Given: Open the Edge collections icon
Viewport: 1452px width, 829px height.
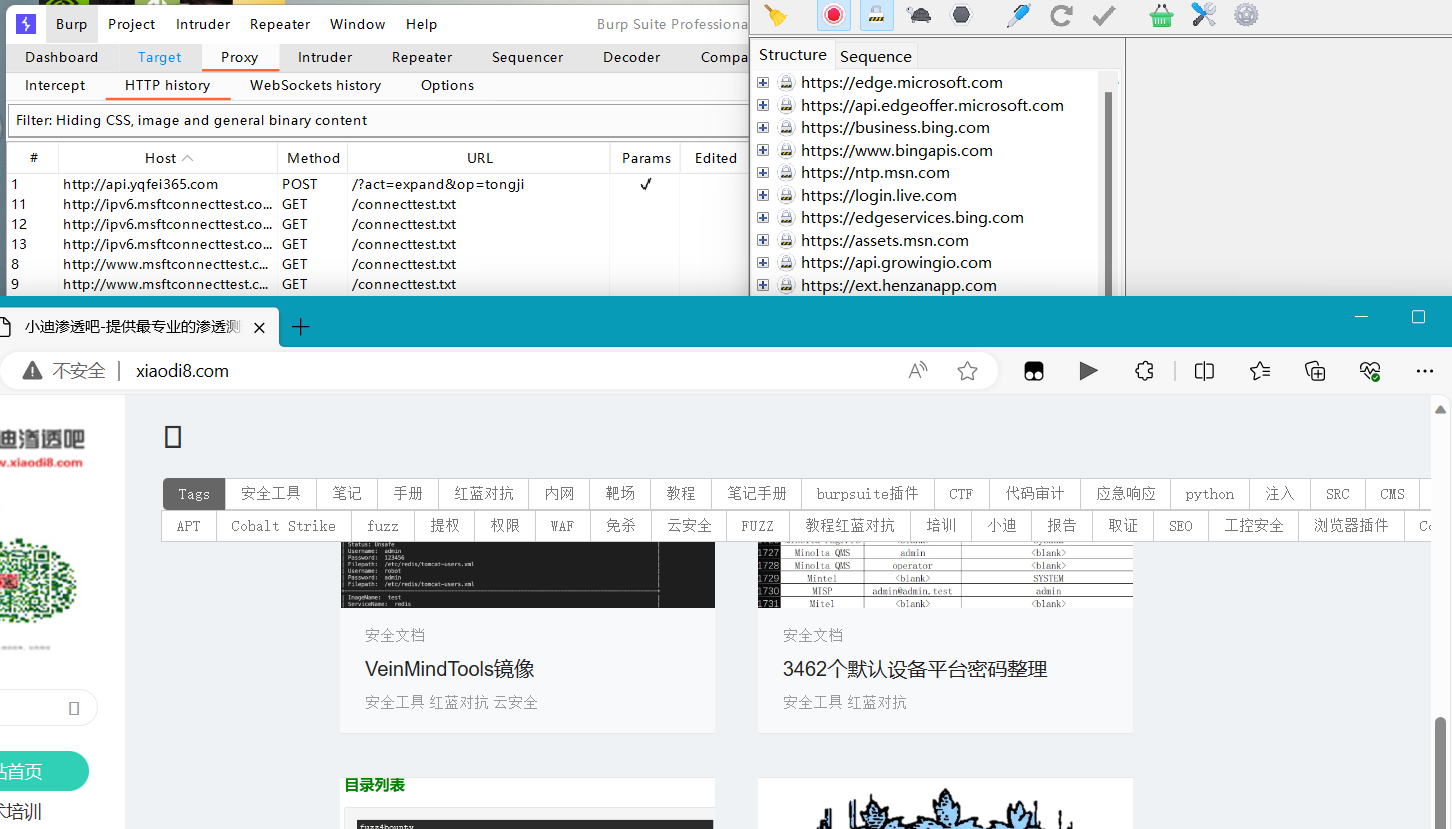Looking at the screenshot, I should pyautogui.click(x=1315, y=371).
